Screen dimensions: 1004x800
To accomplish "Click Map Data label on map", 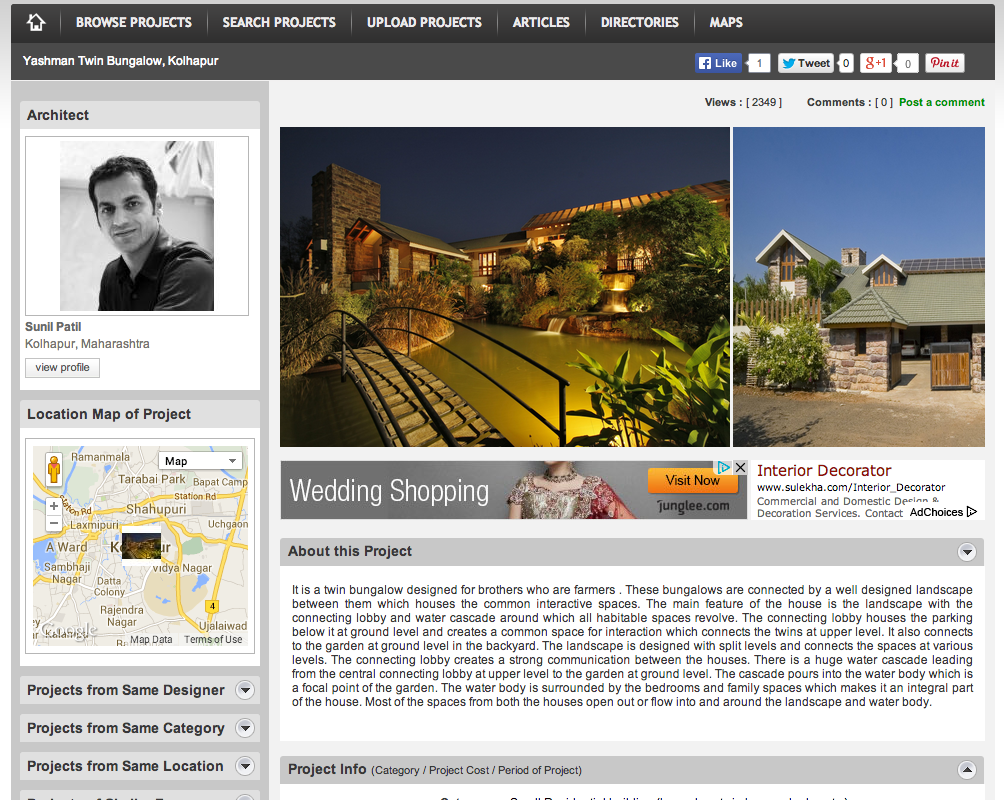I will [151, 639].
